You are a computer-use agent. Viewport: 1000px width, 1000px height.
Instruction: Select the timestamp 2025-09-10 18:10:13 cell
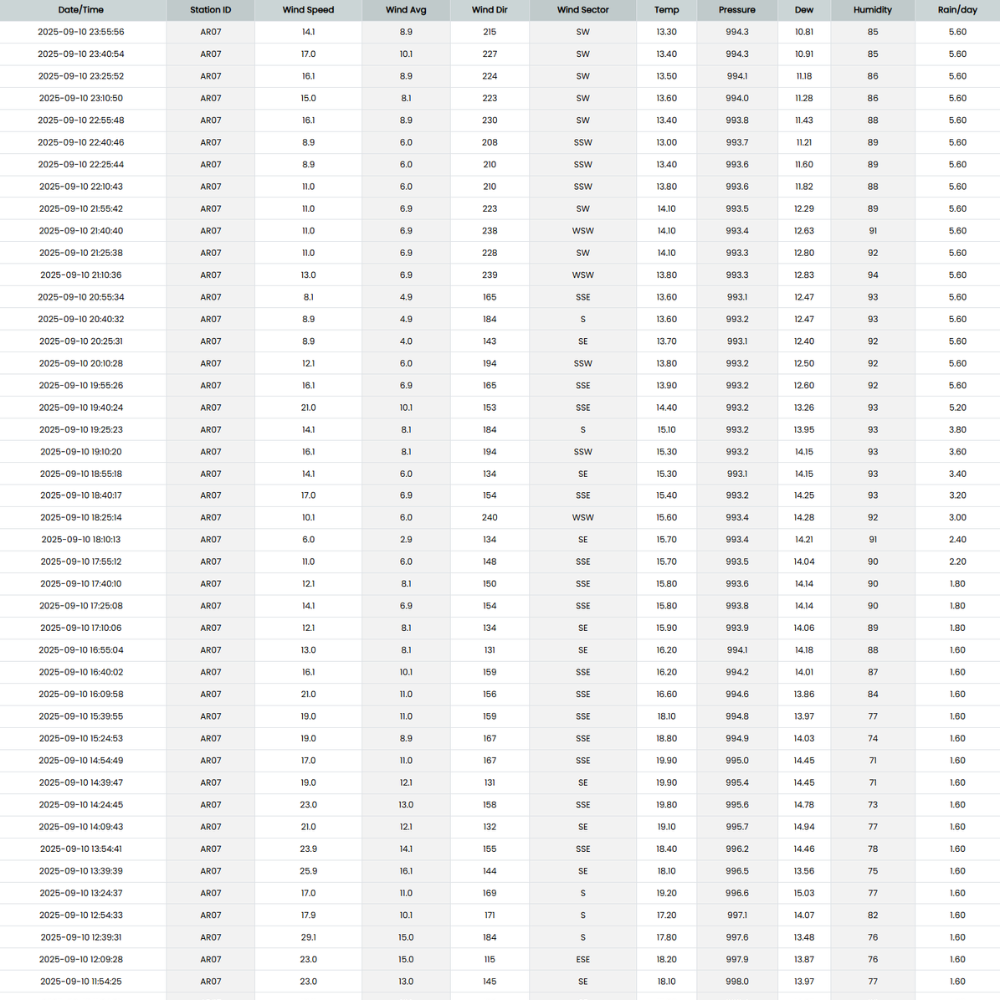tap(81, 540)
